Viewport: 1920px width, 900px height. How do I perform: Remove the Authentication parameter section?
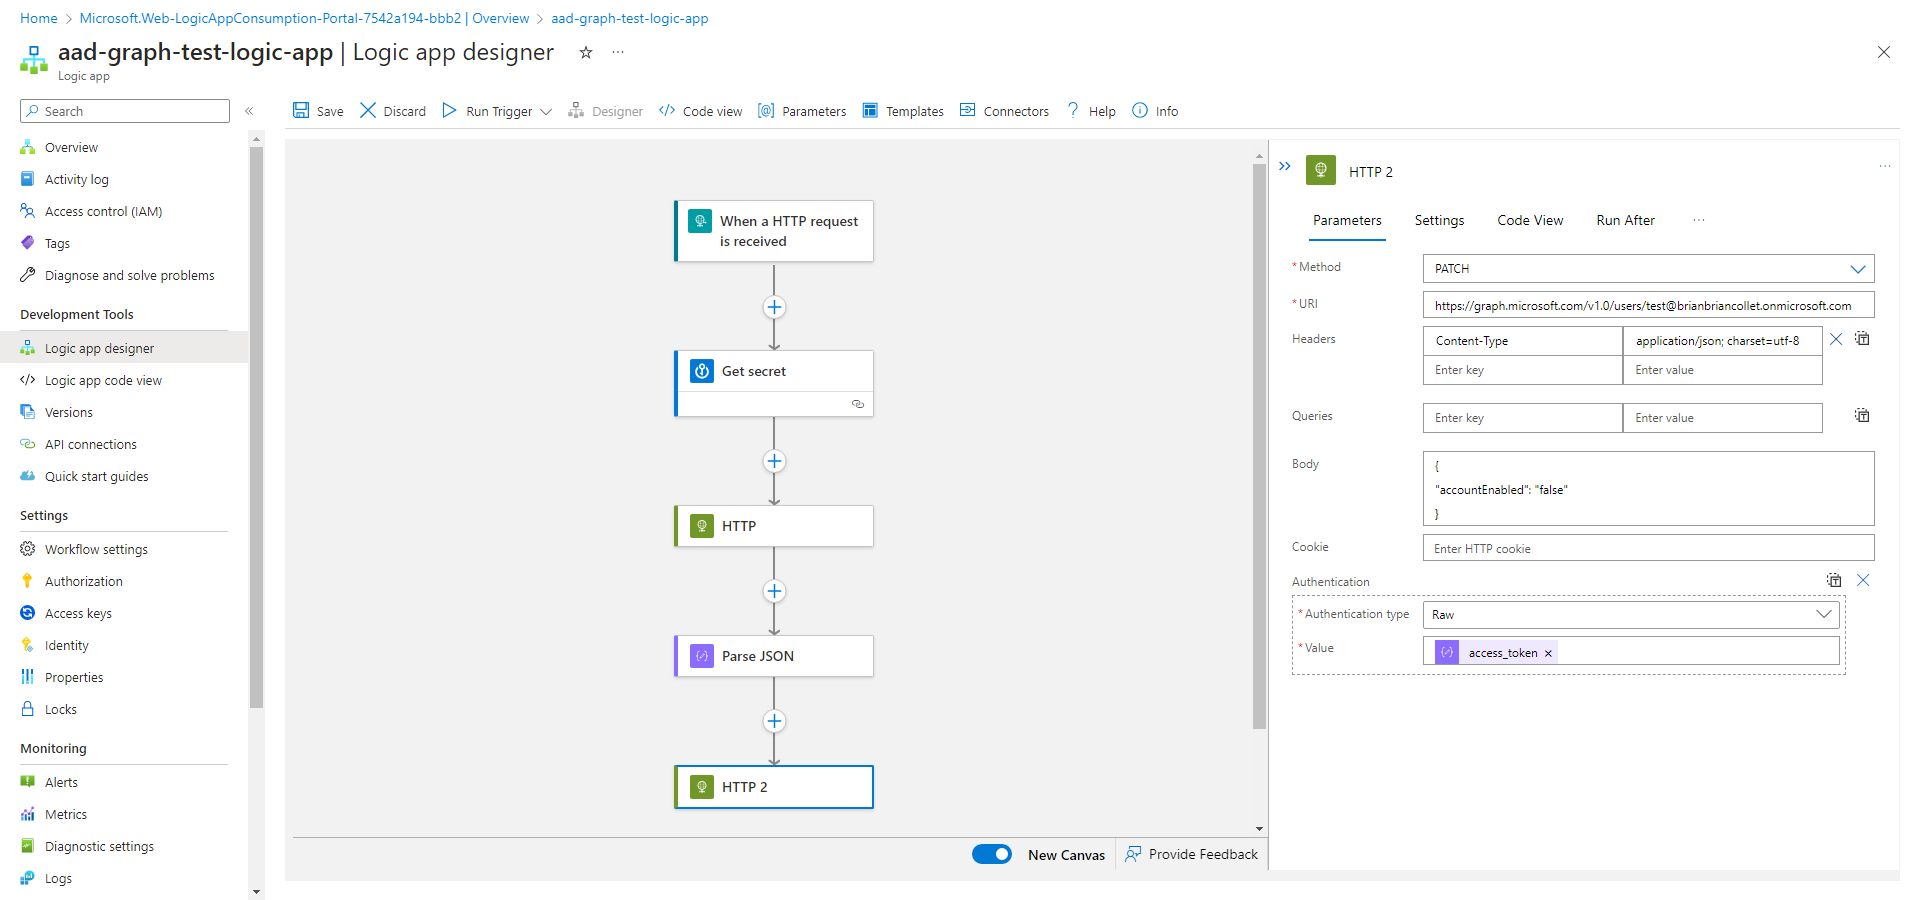(1863, 580)
